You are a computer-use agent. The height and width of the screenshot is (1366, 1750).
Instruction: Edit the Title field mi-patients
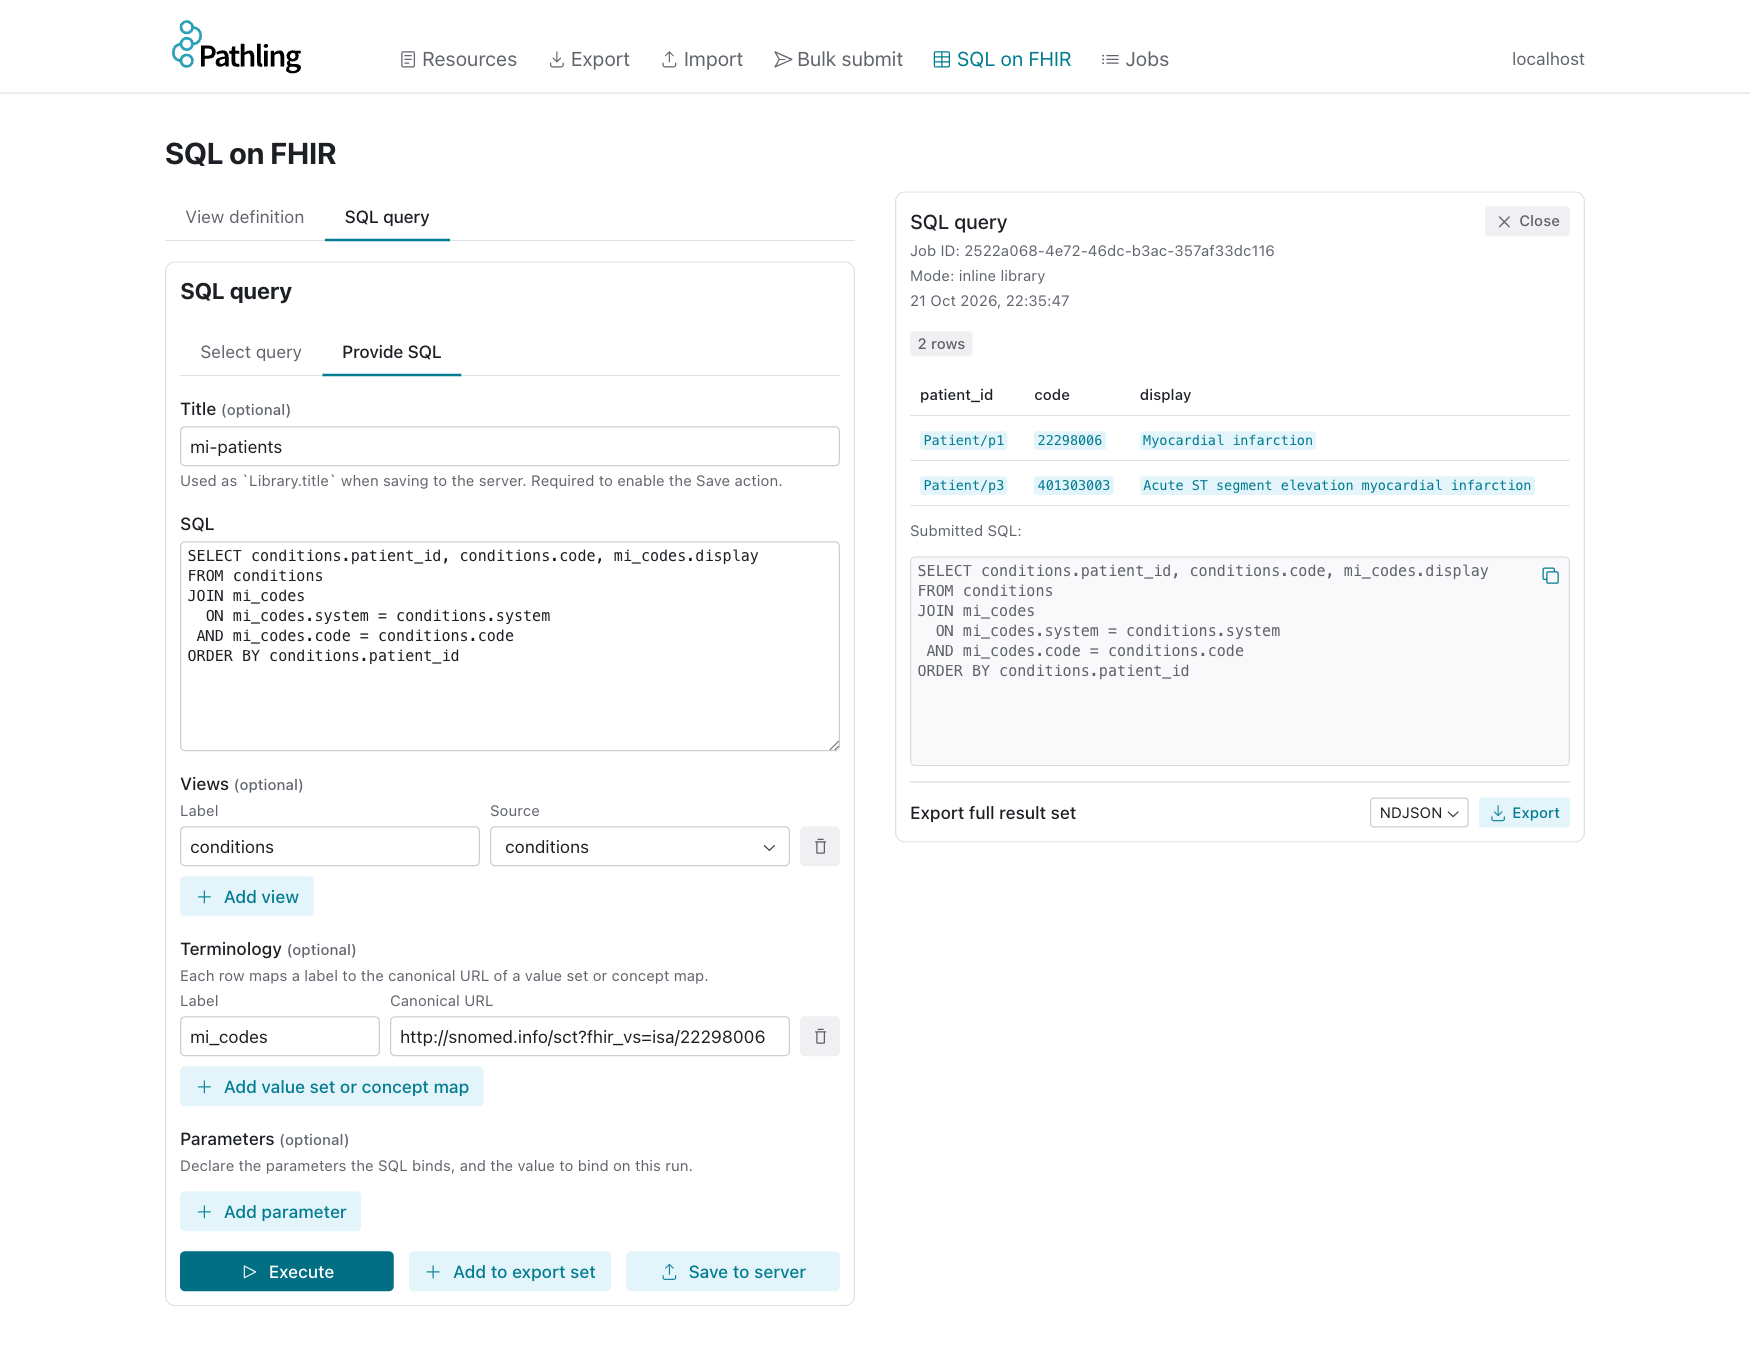point(510,447)
